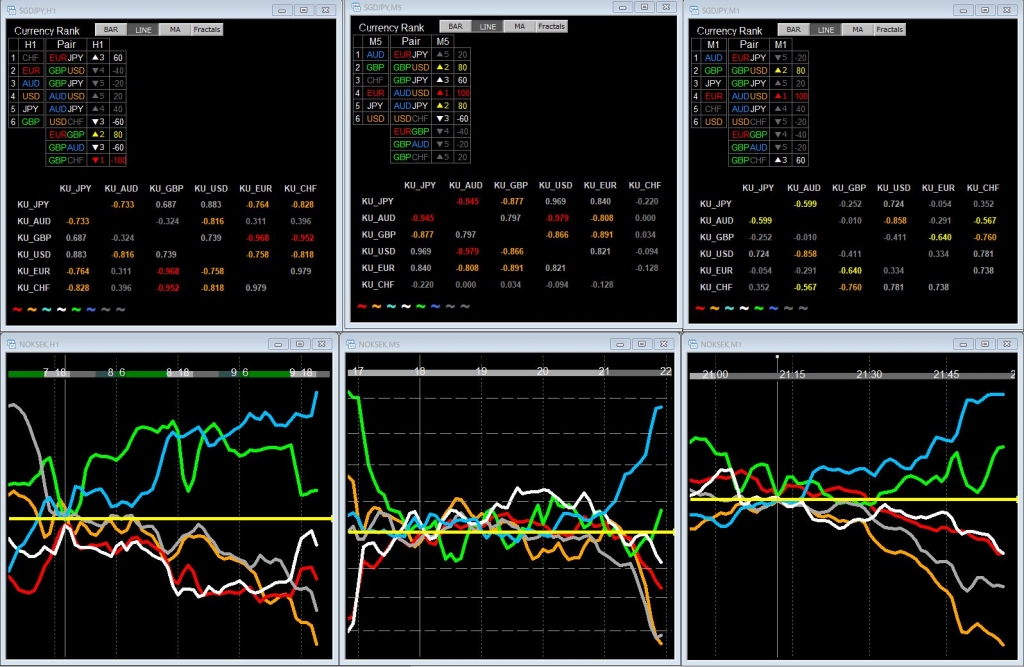The width and height of the screenshot is (1024, 667).
Task: Click the chart icon in NOKSEK,H1 title bar
Action: coord(11,344)
